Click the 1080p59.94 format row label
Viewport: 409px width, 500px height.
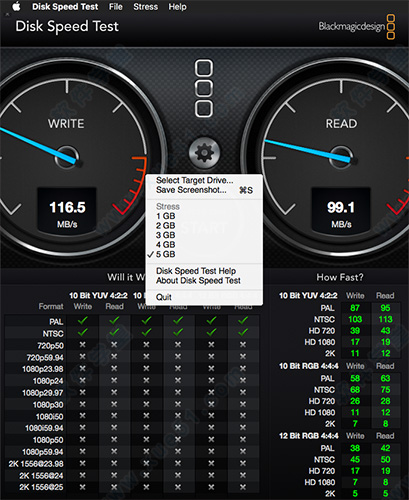43,452
